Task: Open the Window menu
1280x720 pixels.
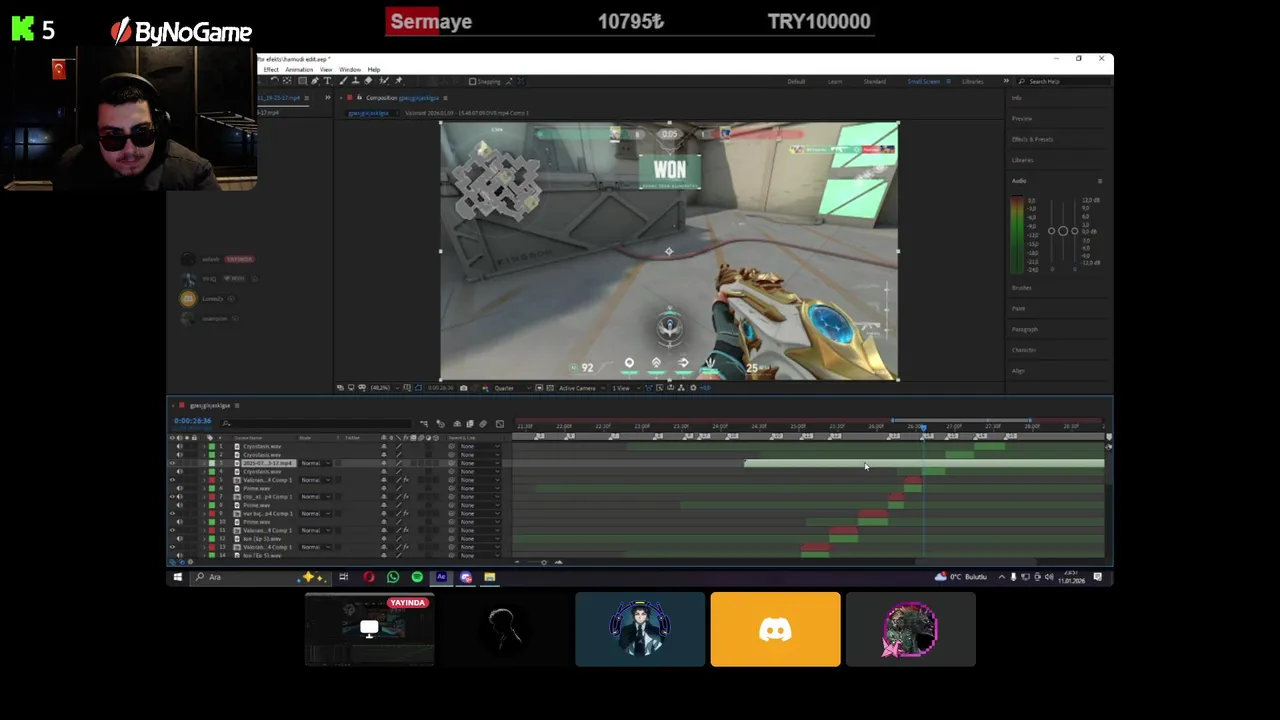Action: point(350,69)
